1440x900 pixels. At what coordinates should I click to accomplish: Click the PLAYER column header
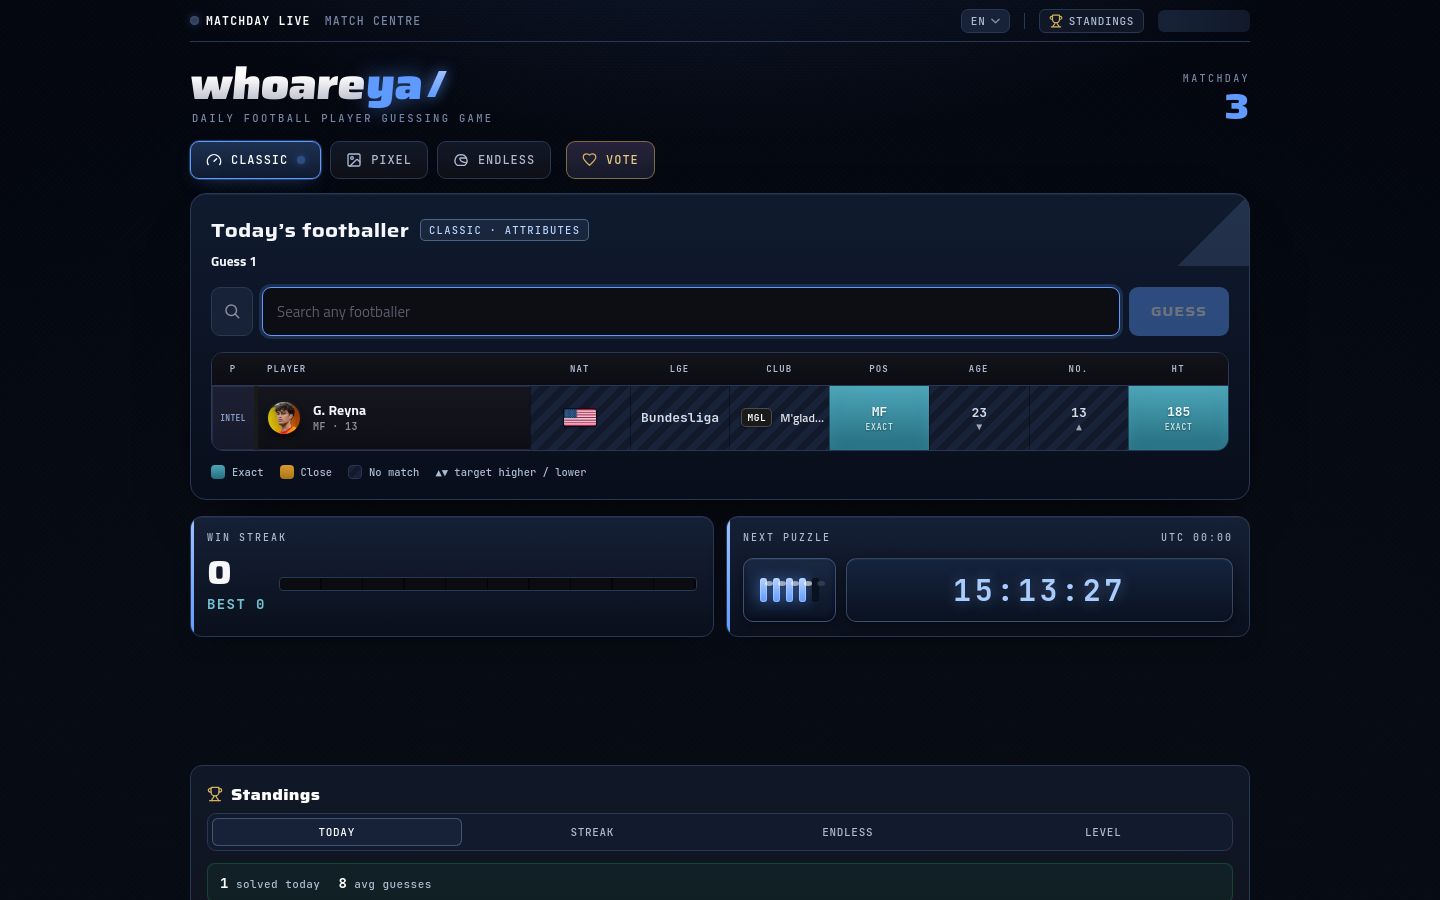[287, 369]
